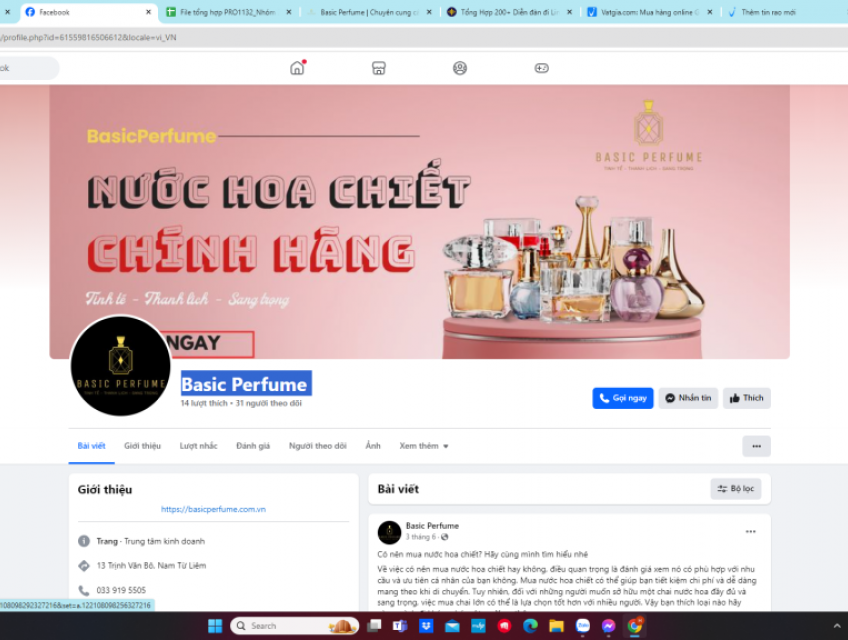
Task: Toggle the Nhắn tin message button
Action: point(688,398)
